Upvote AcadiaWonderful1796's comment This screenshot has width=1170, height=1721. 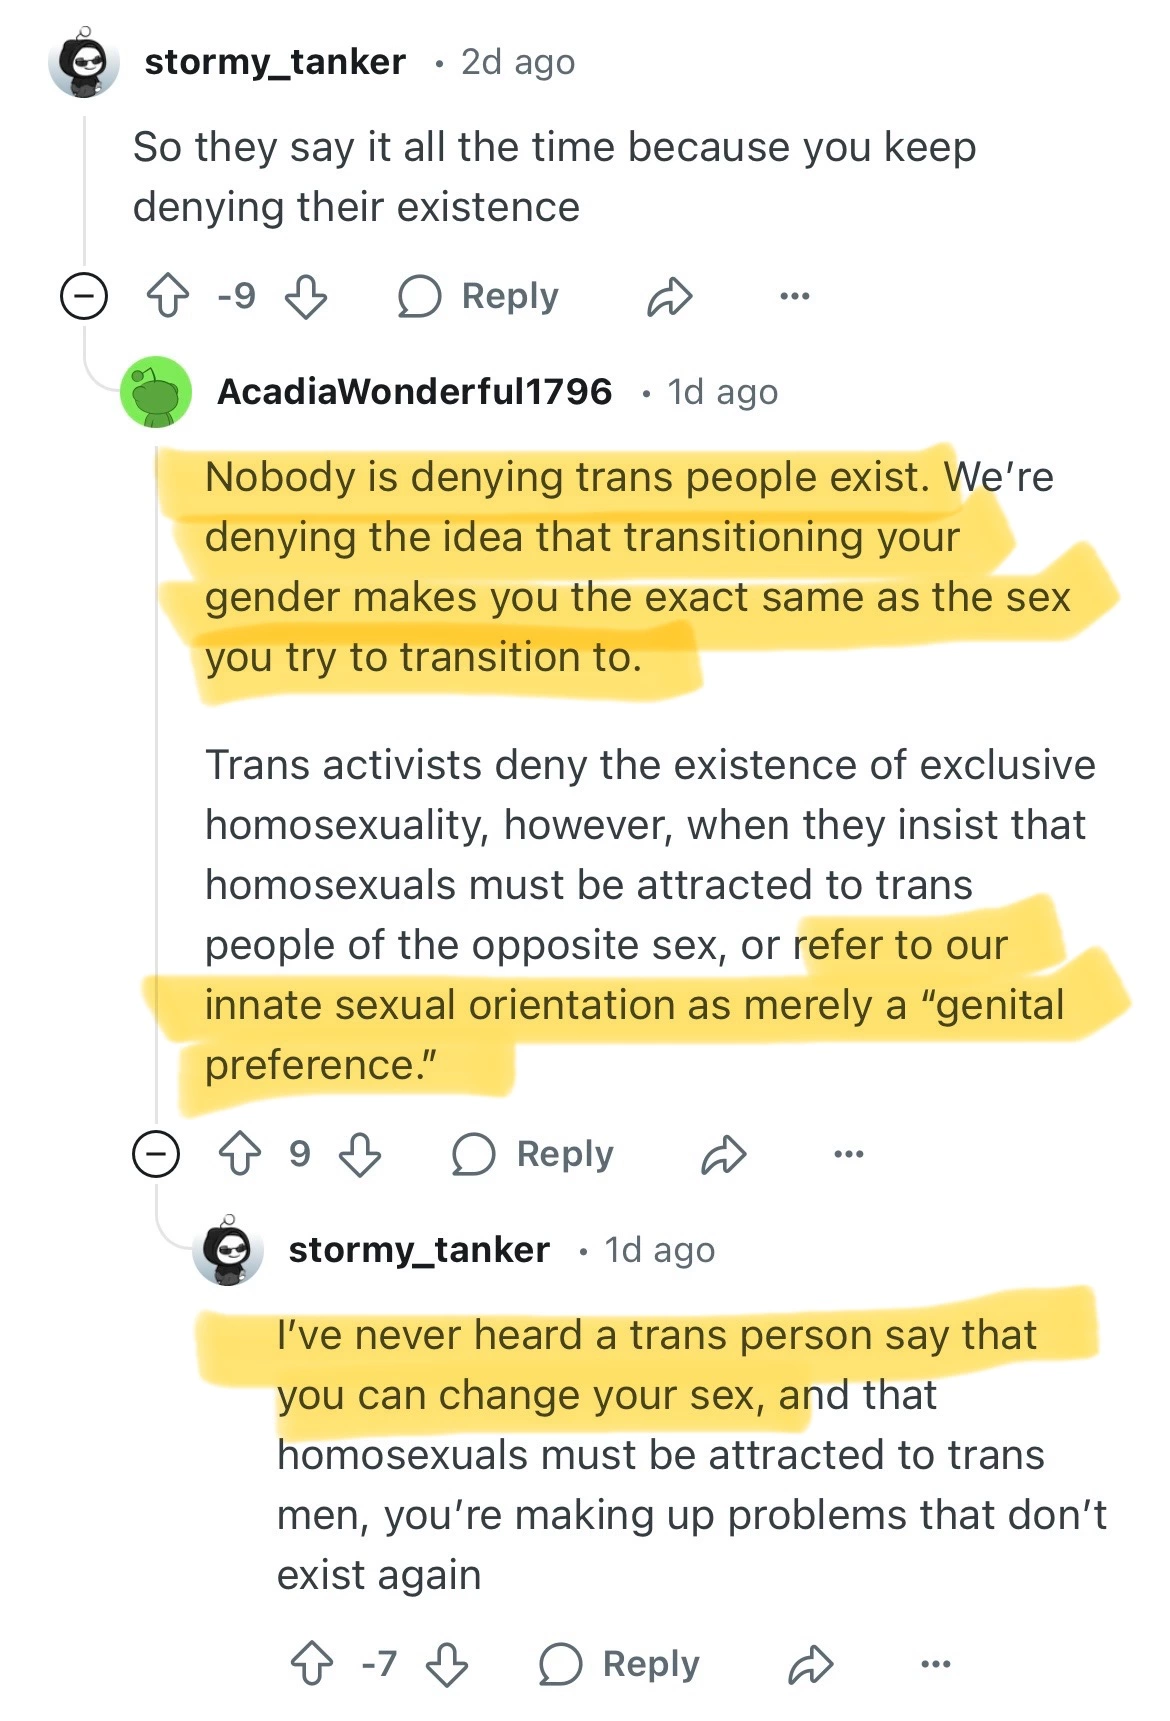tap(240, 1154)
